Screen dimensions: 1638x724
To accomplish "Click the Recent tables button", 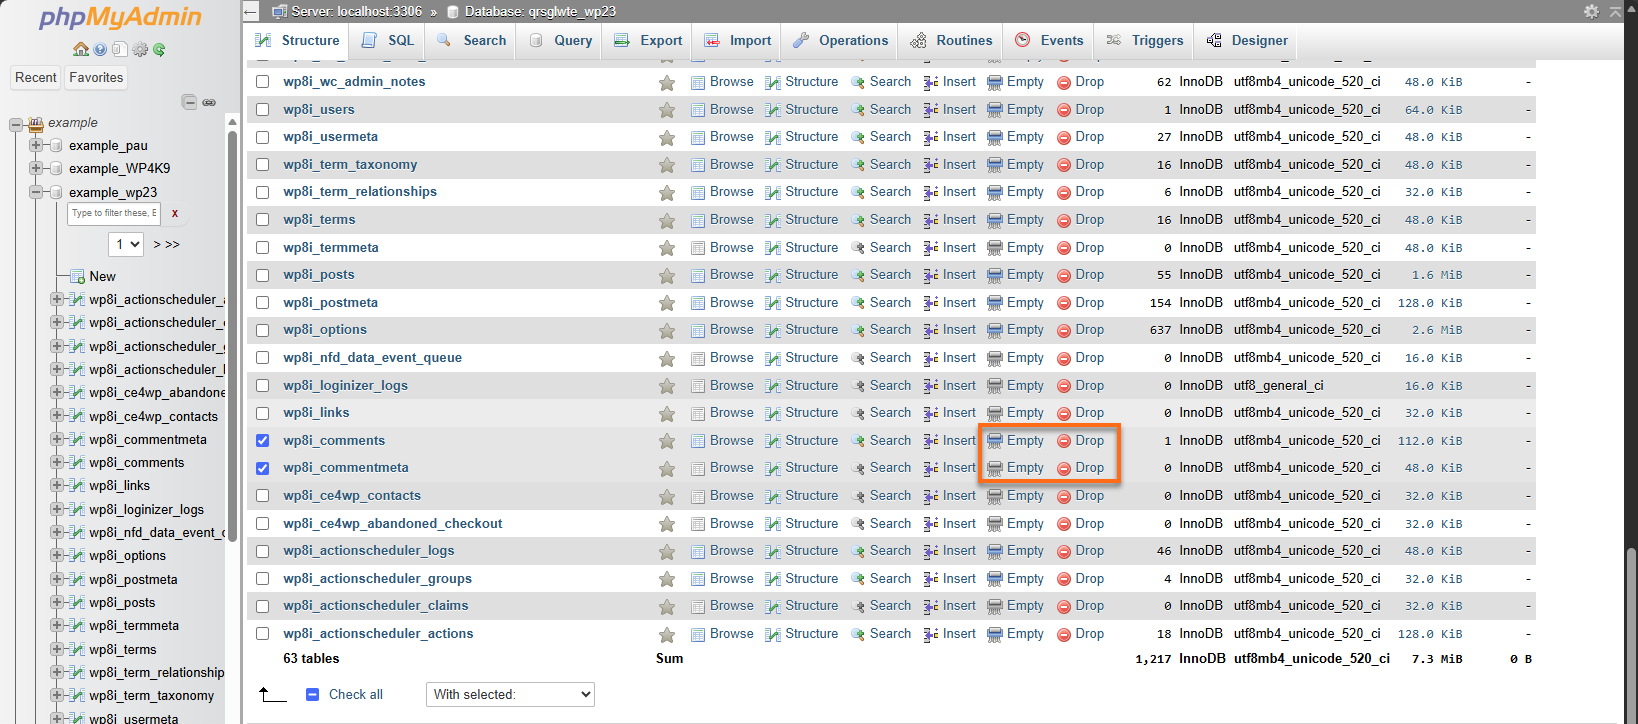I will [36, 78].
